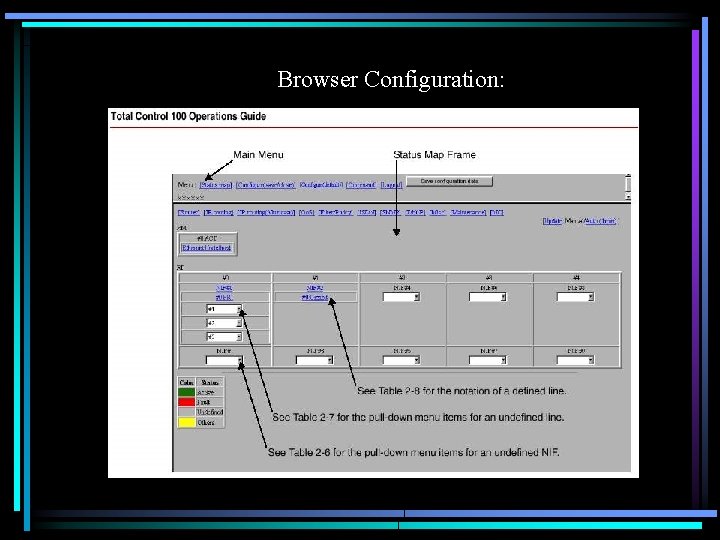Click the green Active status swatch
The height and width of the screenshot is (540, 720).
click(186, 392)
